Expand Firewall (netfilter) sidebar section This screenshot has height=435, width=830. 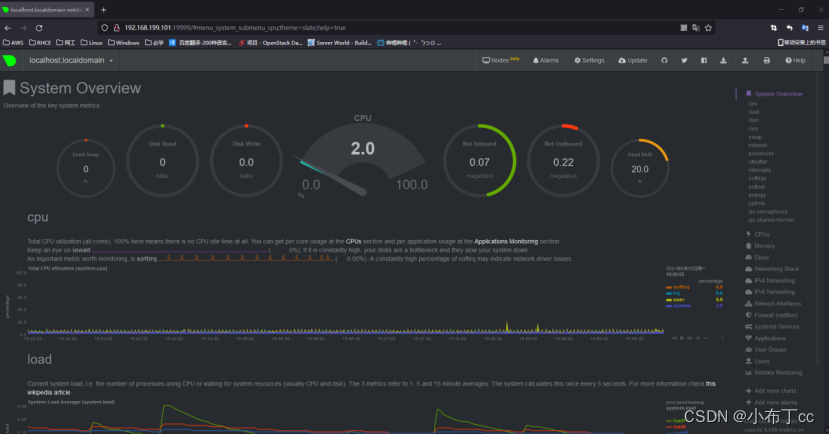point(771,315)
